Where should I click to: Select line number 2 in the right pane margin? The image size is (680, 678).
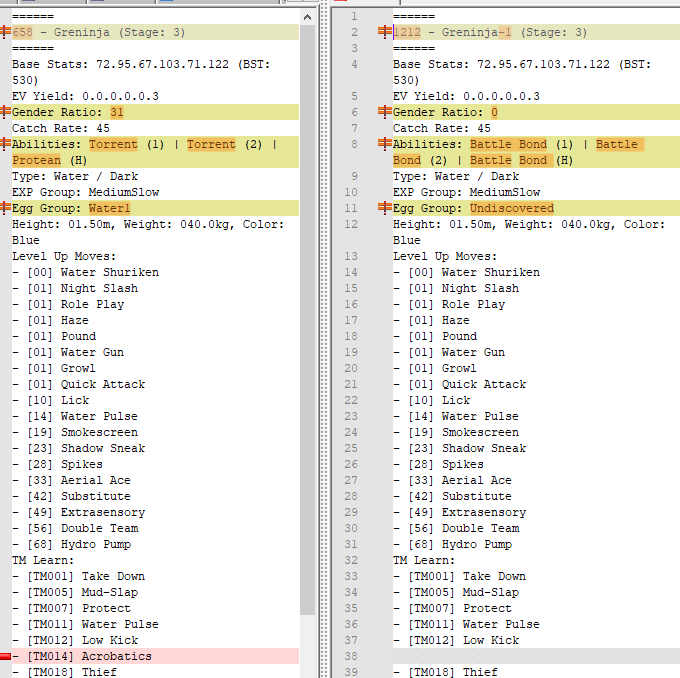click(354, 32)
